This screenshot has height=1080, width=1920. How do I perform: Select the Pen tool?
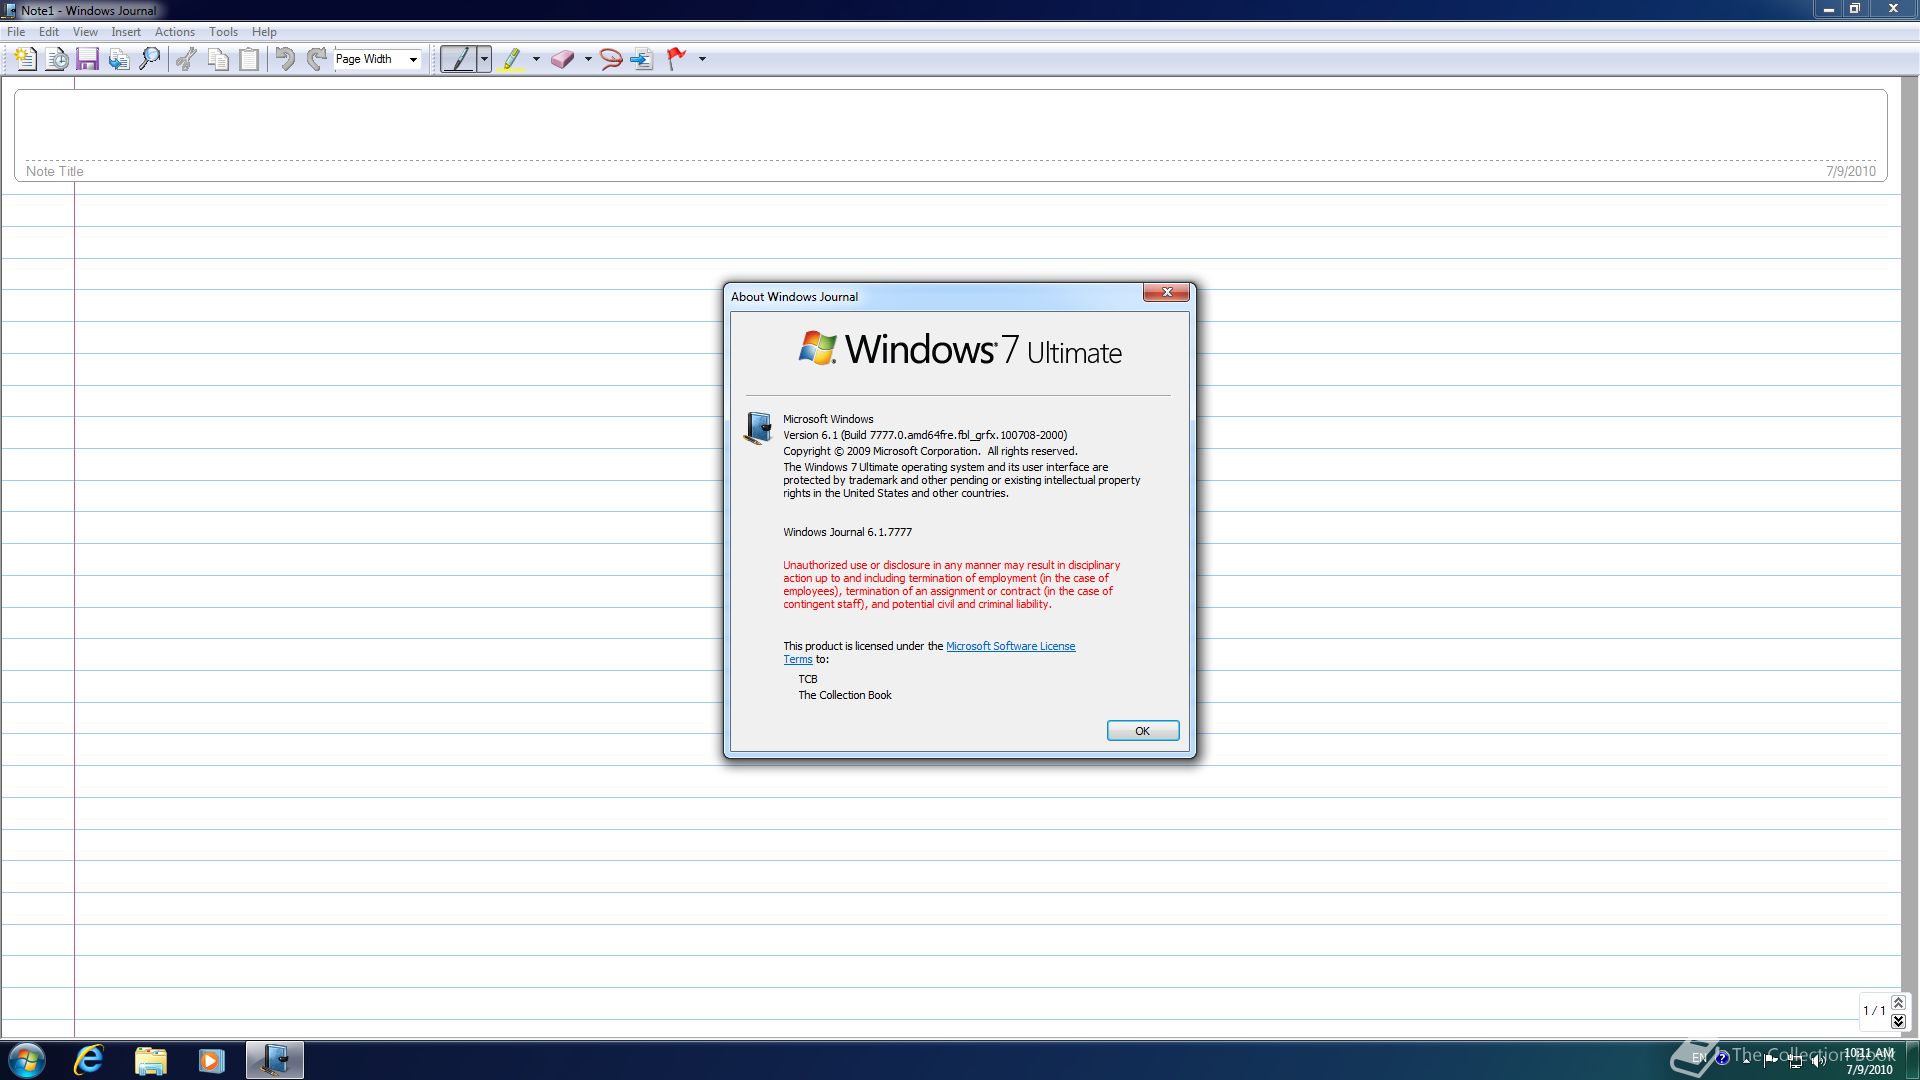(458, 59)
